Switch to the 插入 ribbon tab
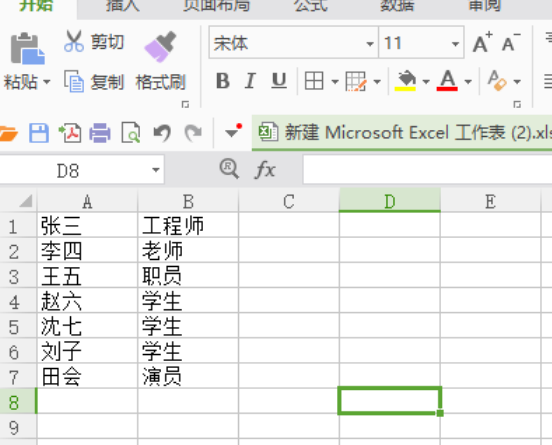 pos(122,6)
